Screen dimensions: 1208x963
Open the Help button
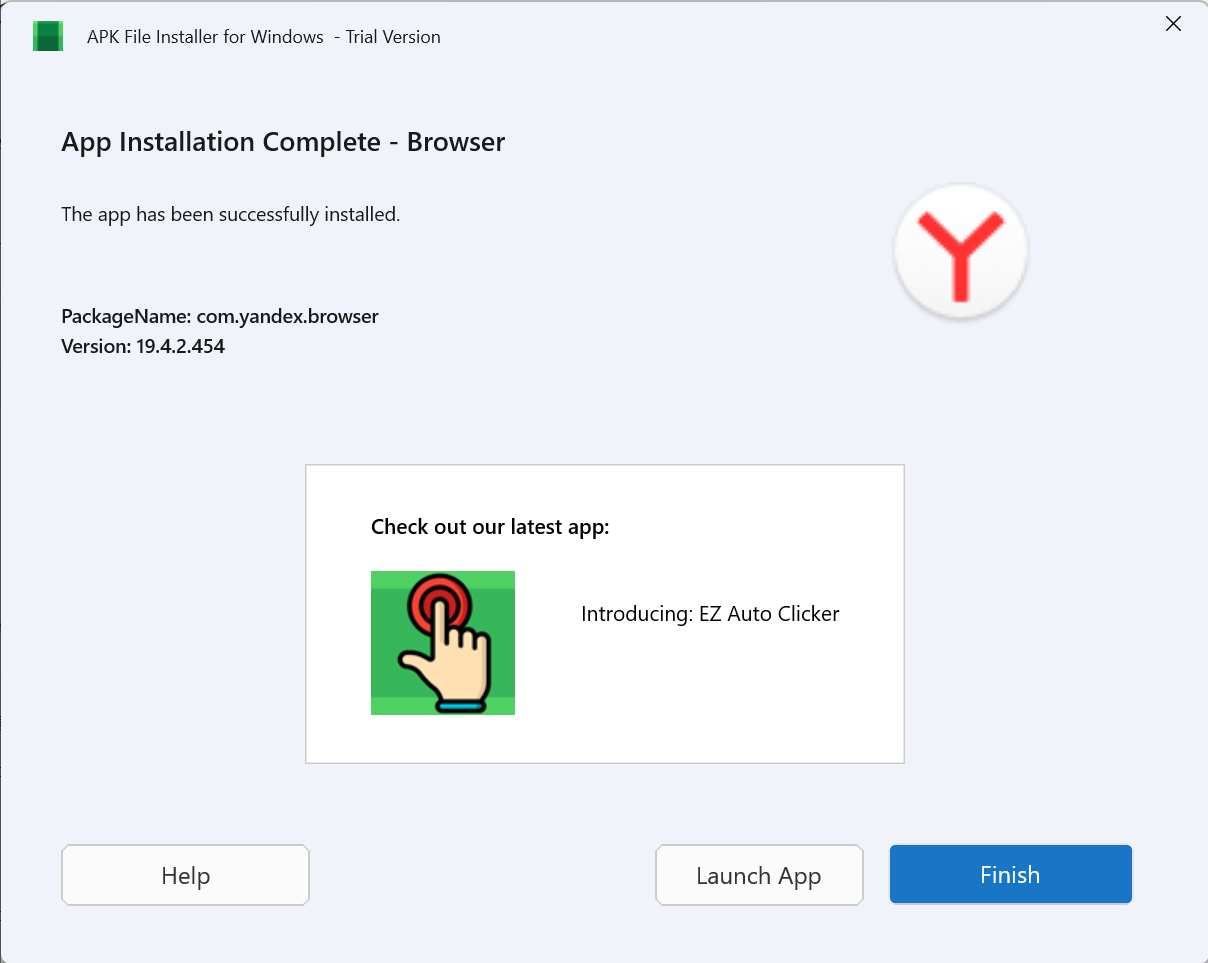coord(186,876)
